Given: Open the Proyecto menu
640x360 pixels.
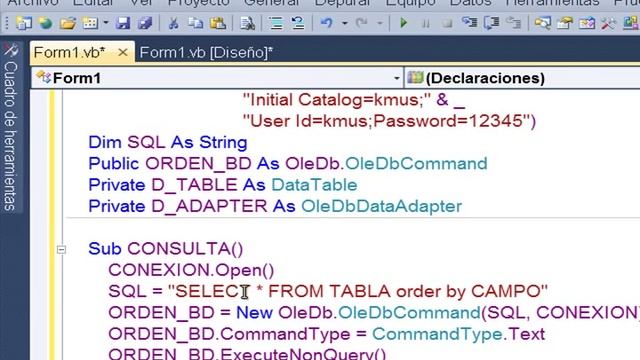Looking at the screenshot, I should (199, 2).
